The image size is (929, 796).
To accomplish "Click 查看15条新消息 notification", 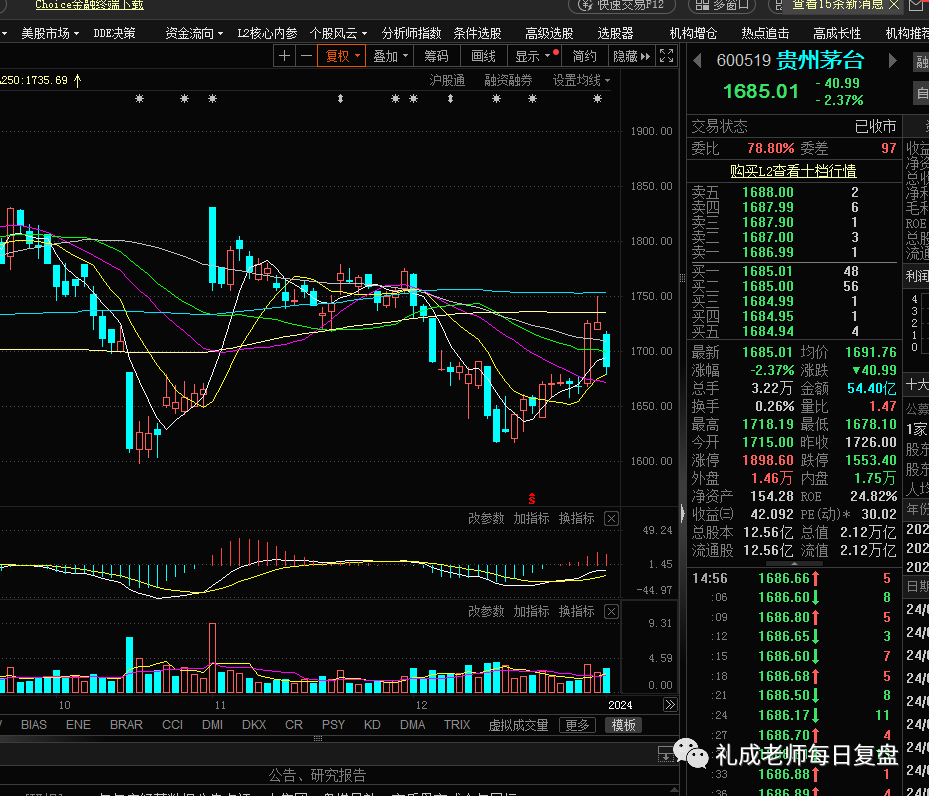I will [837, 5].
